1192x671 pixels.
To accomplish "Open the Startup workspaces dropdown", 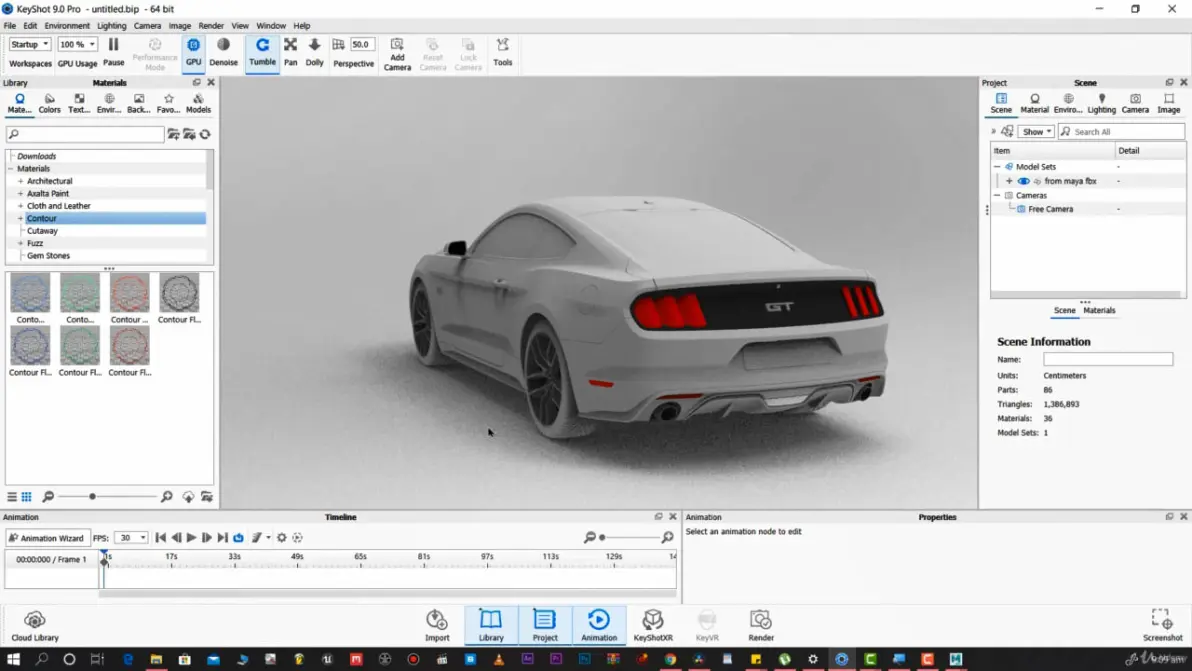I will (30, 44).
